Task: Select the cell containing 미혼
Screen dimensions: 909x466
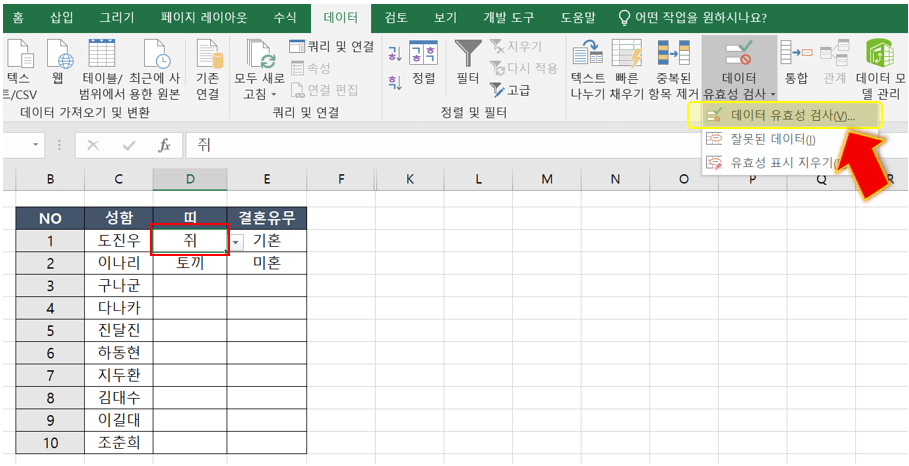Action: (x=267, y=264)
